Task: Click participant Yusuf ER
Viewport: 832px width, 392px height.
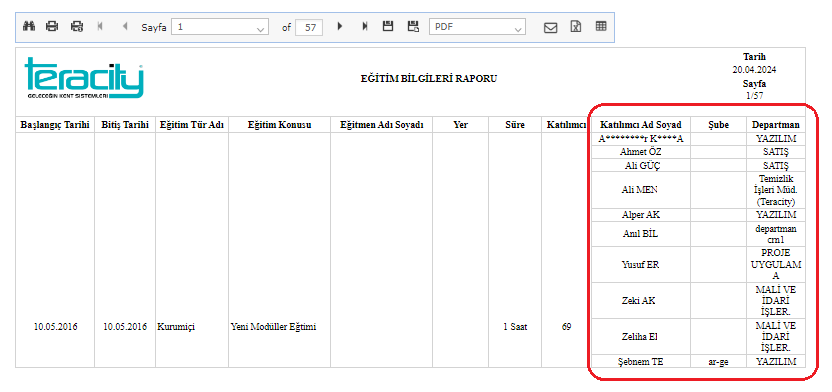Action: 640,265
